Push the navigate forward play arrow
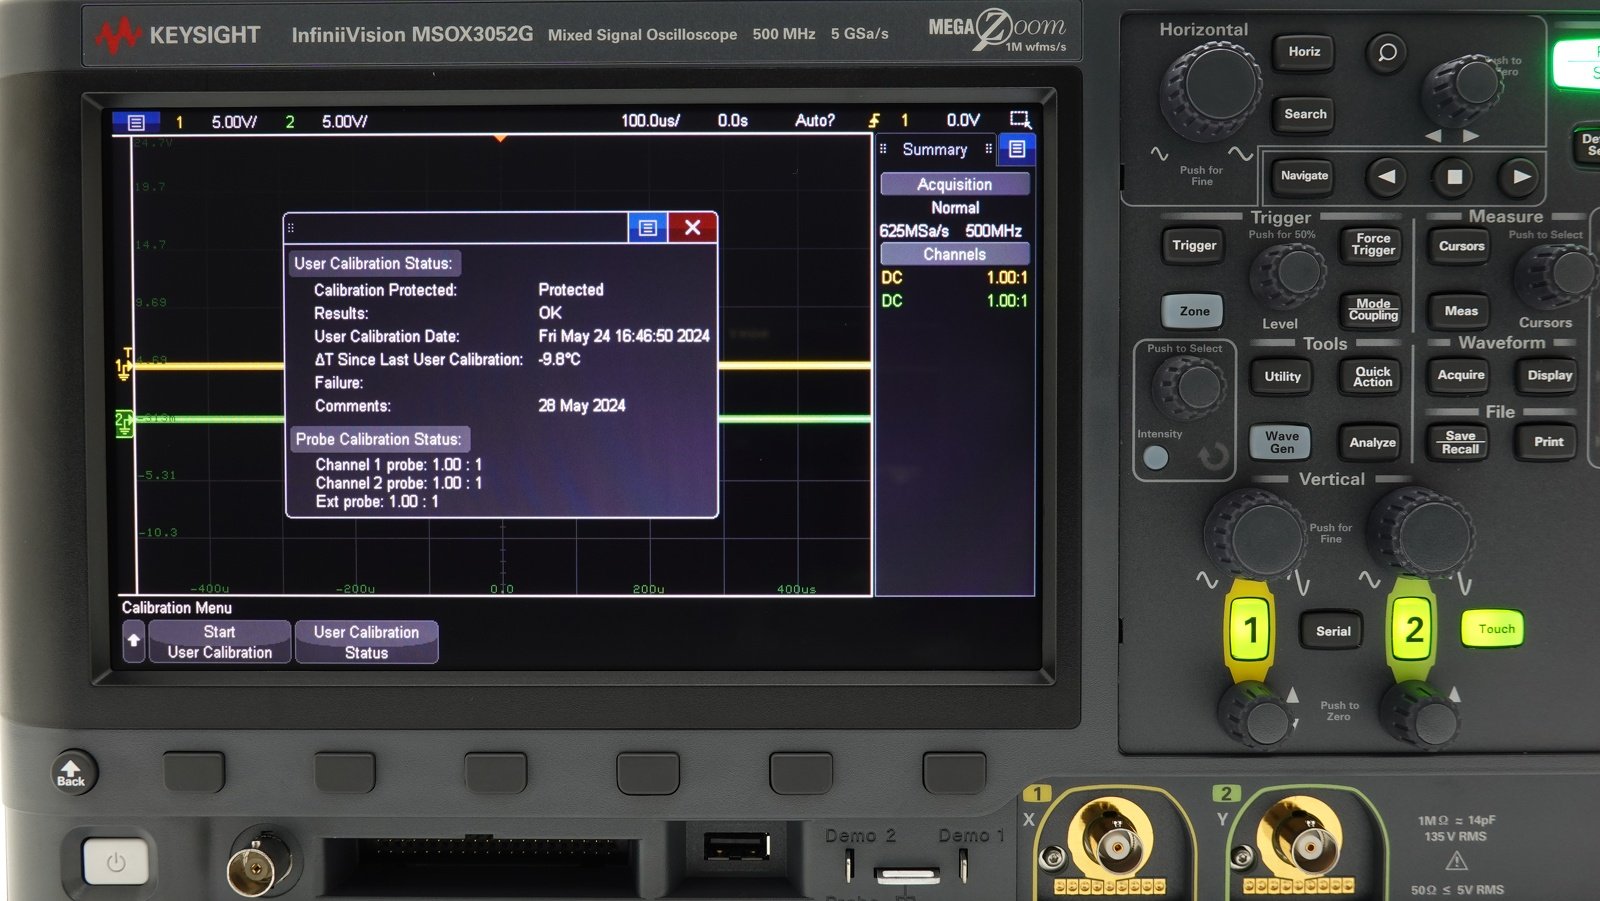 pos(1521,177)
